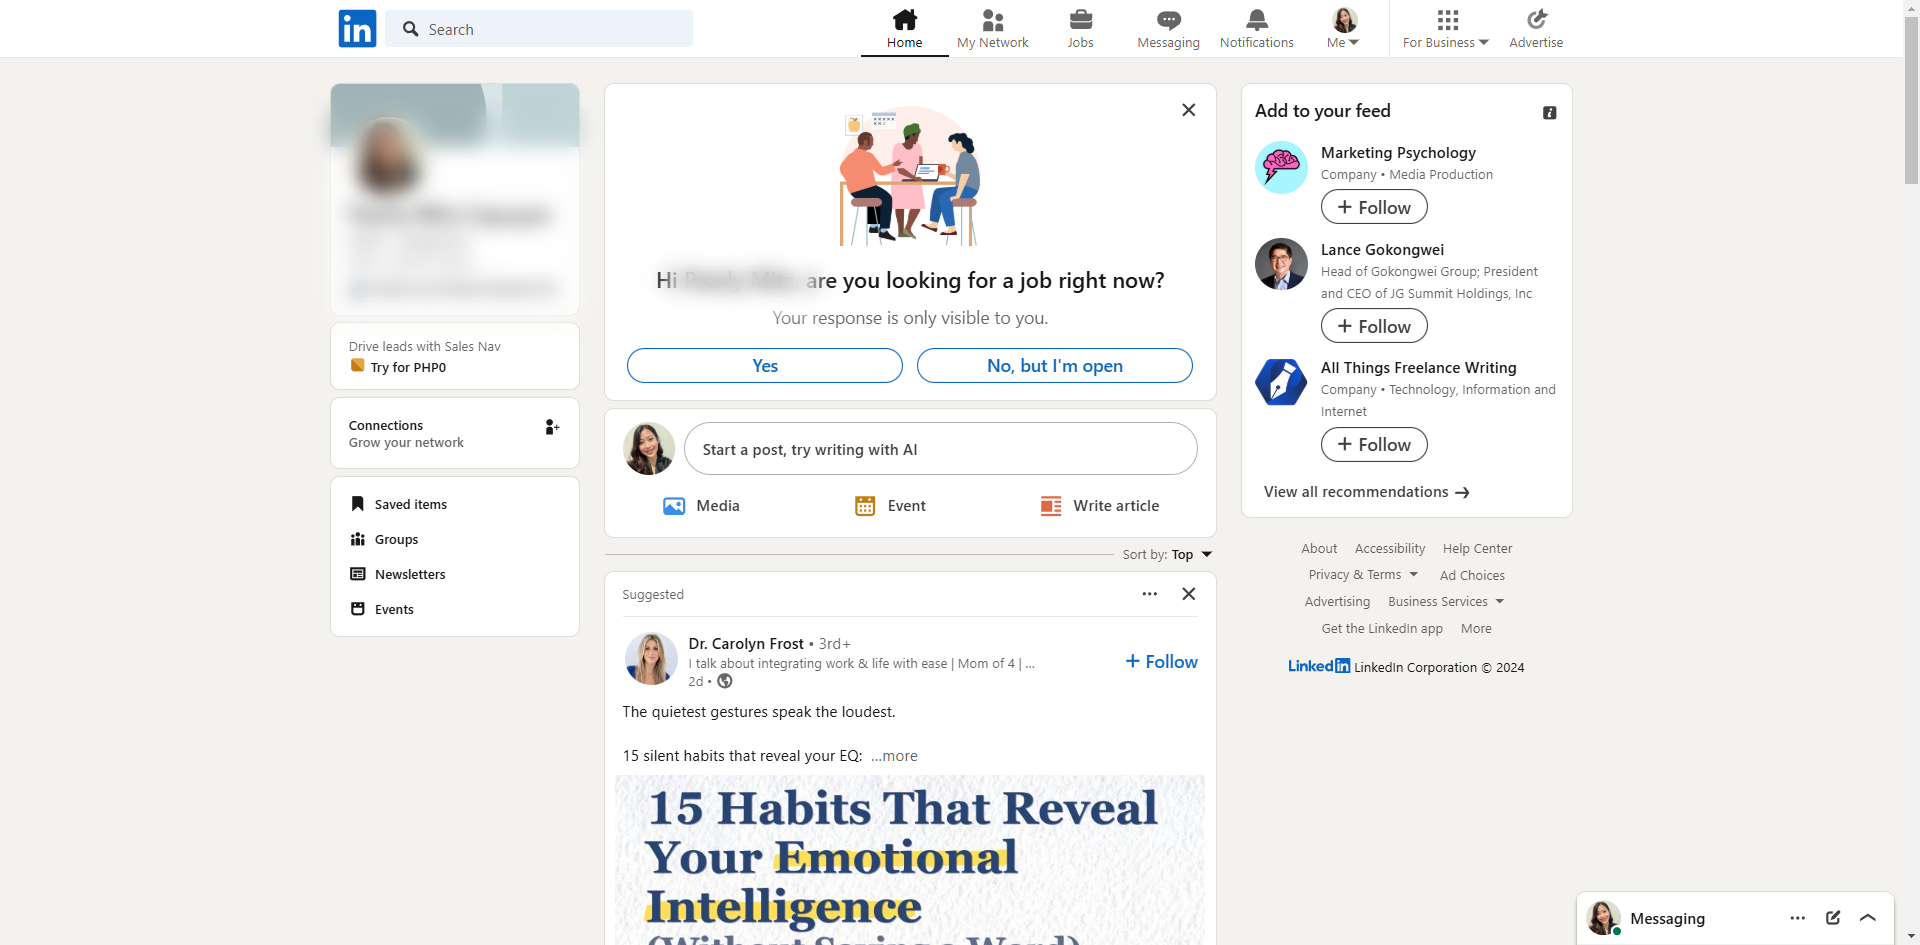Click the Marketing Psychology brain logo
This screenshot has width=1920, height=945.
pyautogui.click(x=1281, y=167)
